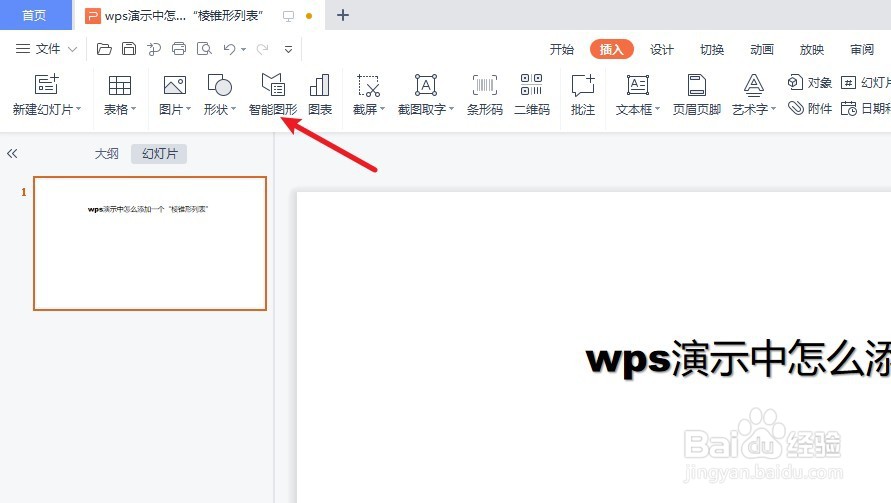Add a Comment (批注)

tap(583, 94)
